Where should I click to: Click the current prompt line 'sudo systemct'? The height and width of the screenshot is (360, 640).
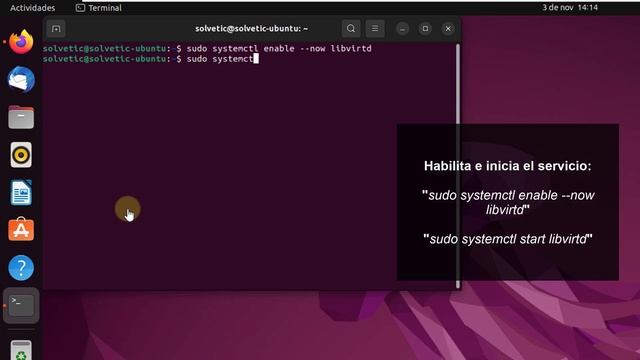point(220,59)
